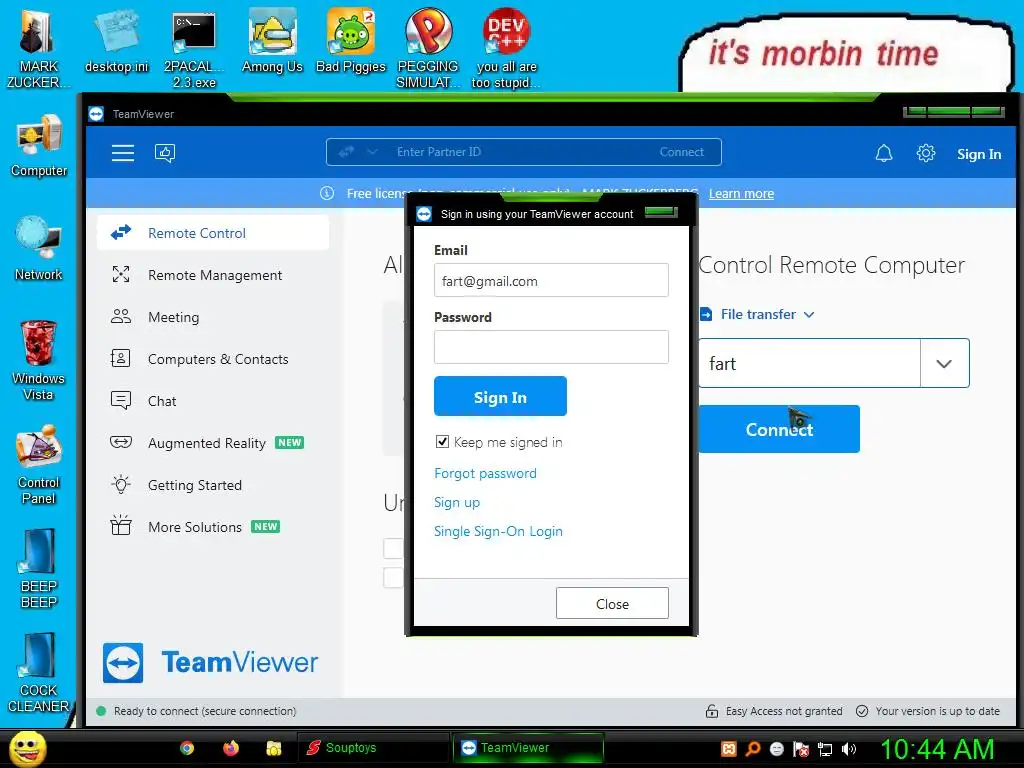
Task: Open the Chat section
Action: click(213, 401)
